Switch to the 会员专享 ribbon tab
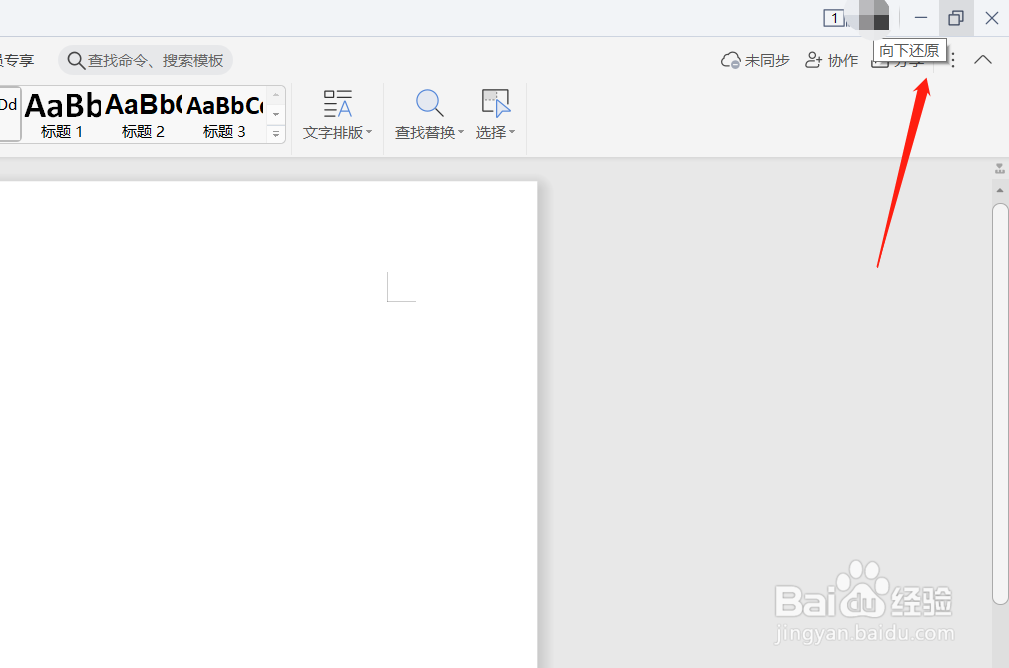1009x668 pixels. (x=17, y=60)
